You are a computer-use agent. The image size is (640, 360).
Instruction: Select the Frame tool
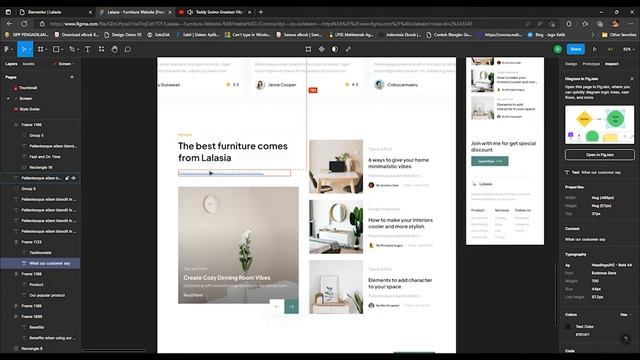[40, 49]
